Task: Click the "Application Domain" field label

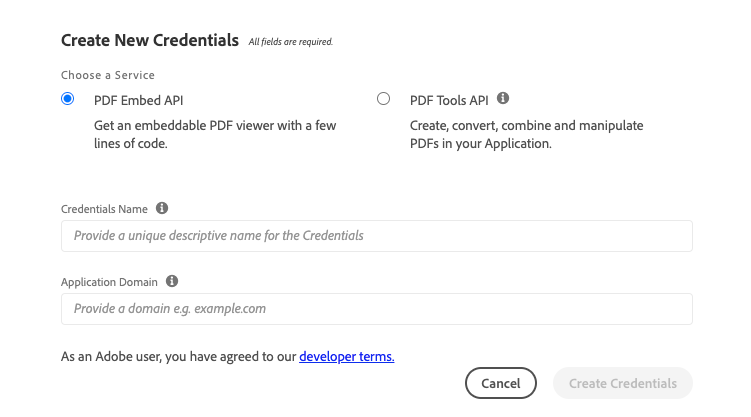Action: [x=109, y=282]
